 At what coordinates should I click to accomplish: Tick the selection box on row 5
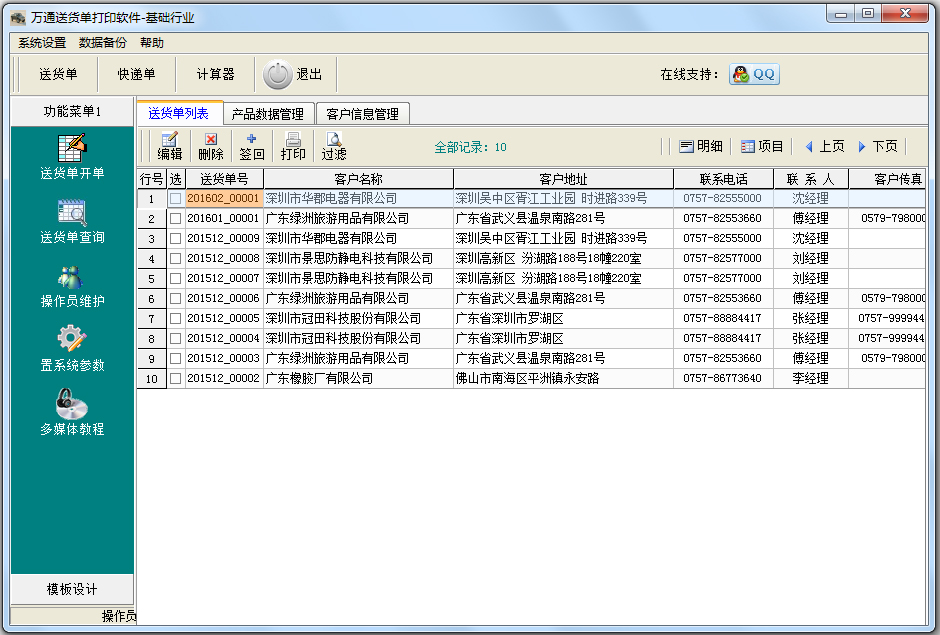point(175,278)
